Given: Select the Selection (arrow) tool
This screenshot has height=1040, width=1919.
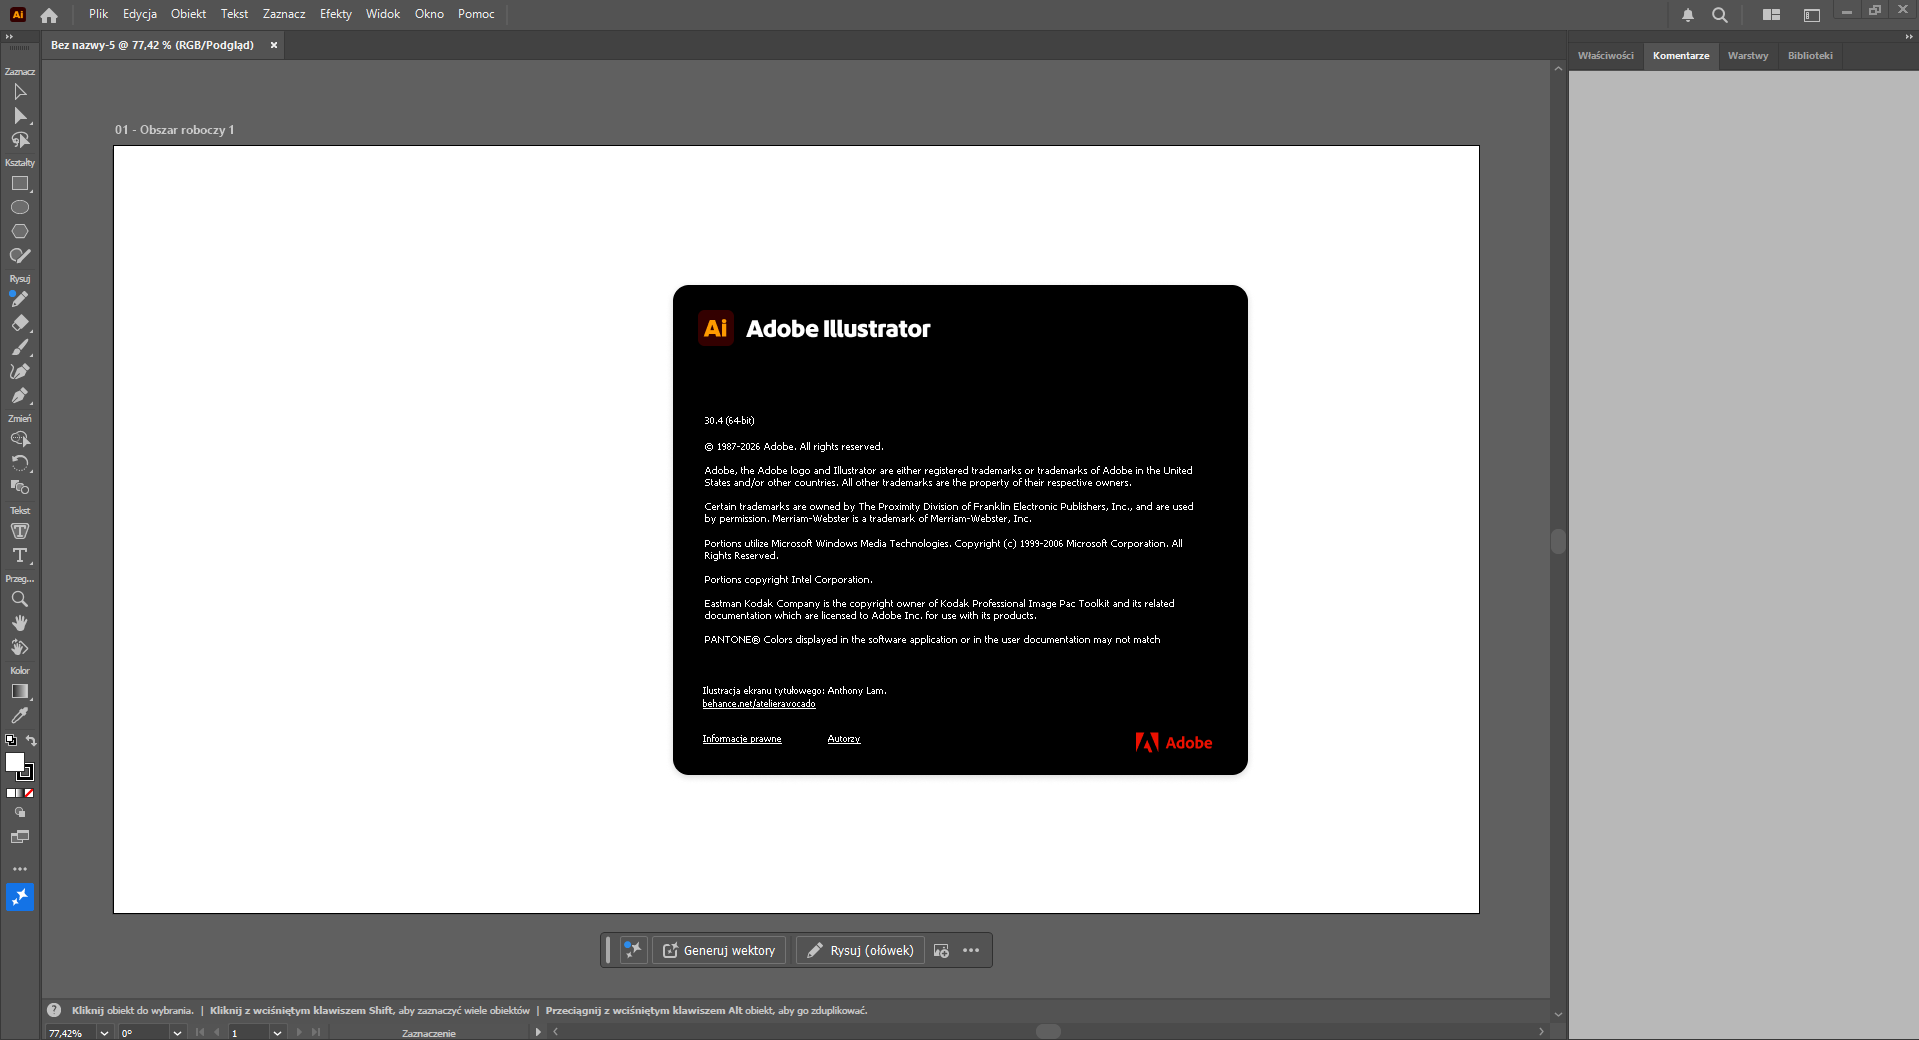Looking at the screenshot, I should 20,92.
